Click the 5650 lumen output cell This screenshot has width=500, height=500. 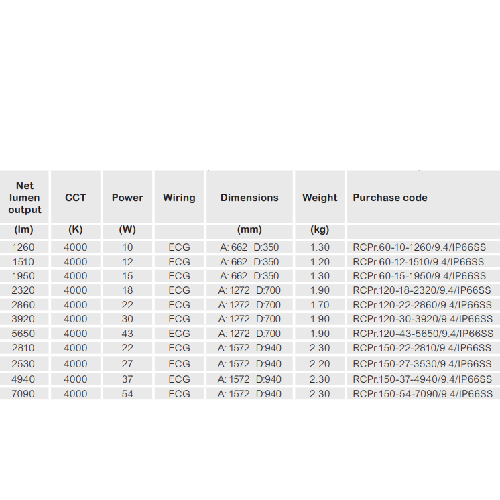tap(23, 333)
